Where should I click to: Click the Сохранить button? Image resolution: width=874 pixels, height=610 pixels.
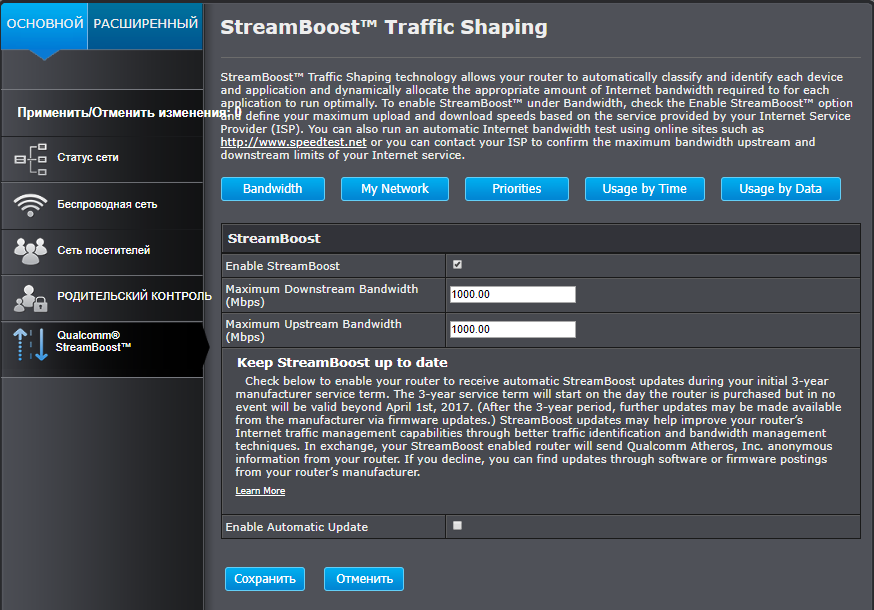265,579
